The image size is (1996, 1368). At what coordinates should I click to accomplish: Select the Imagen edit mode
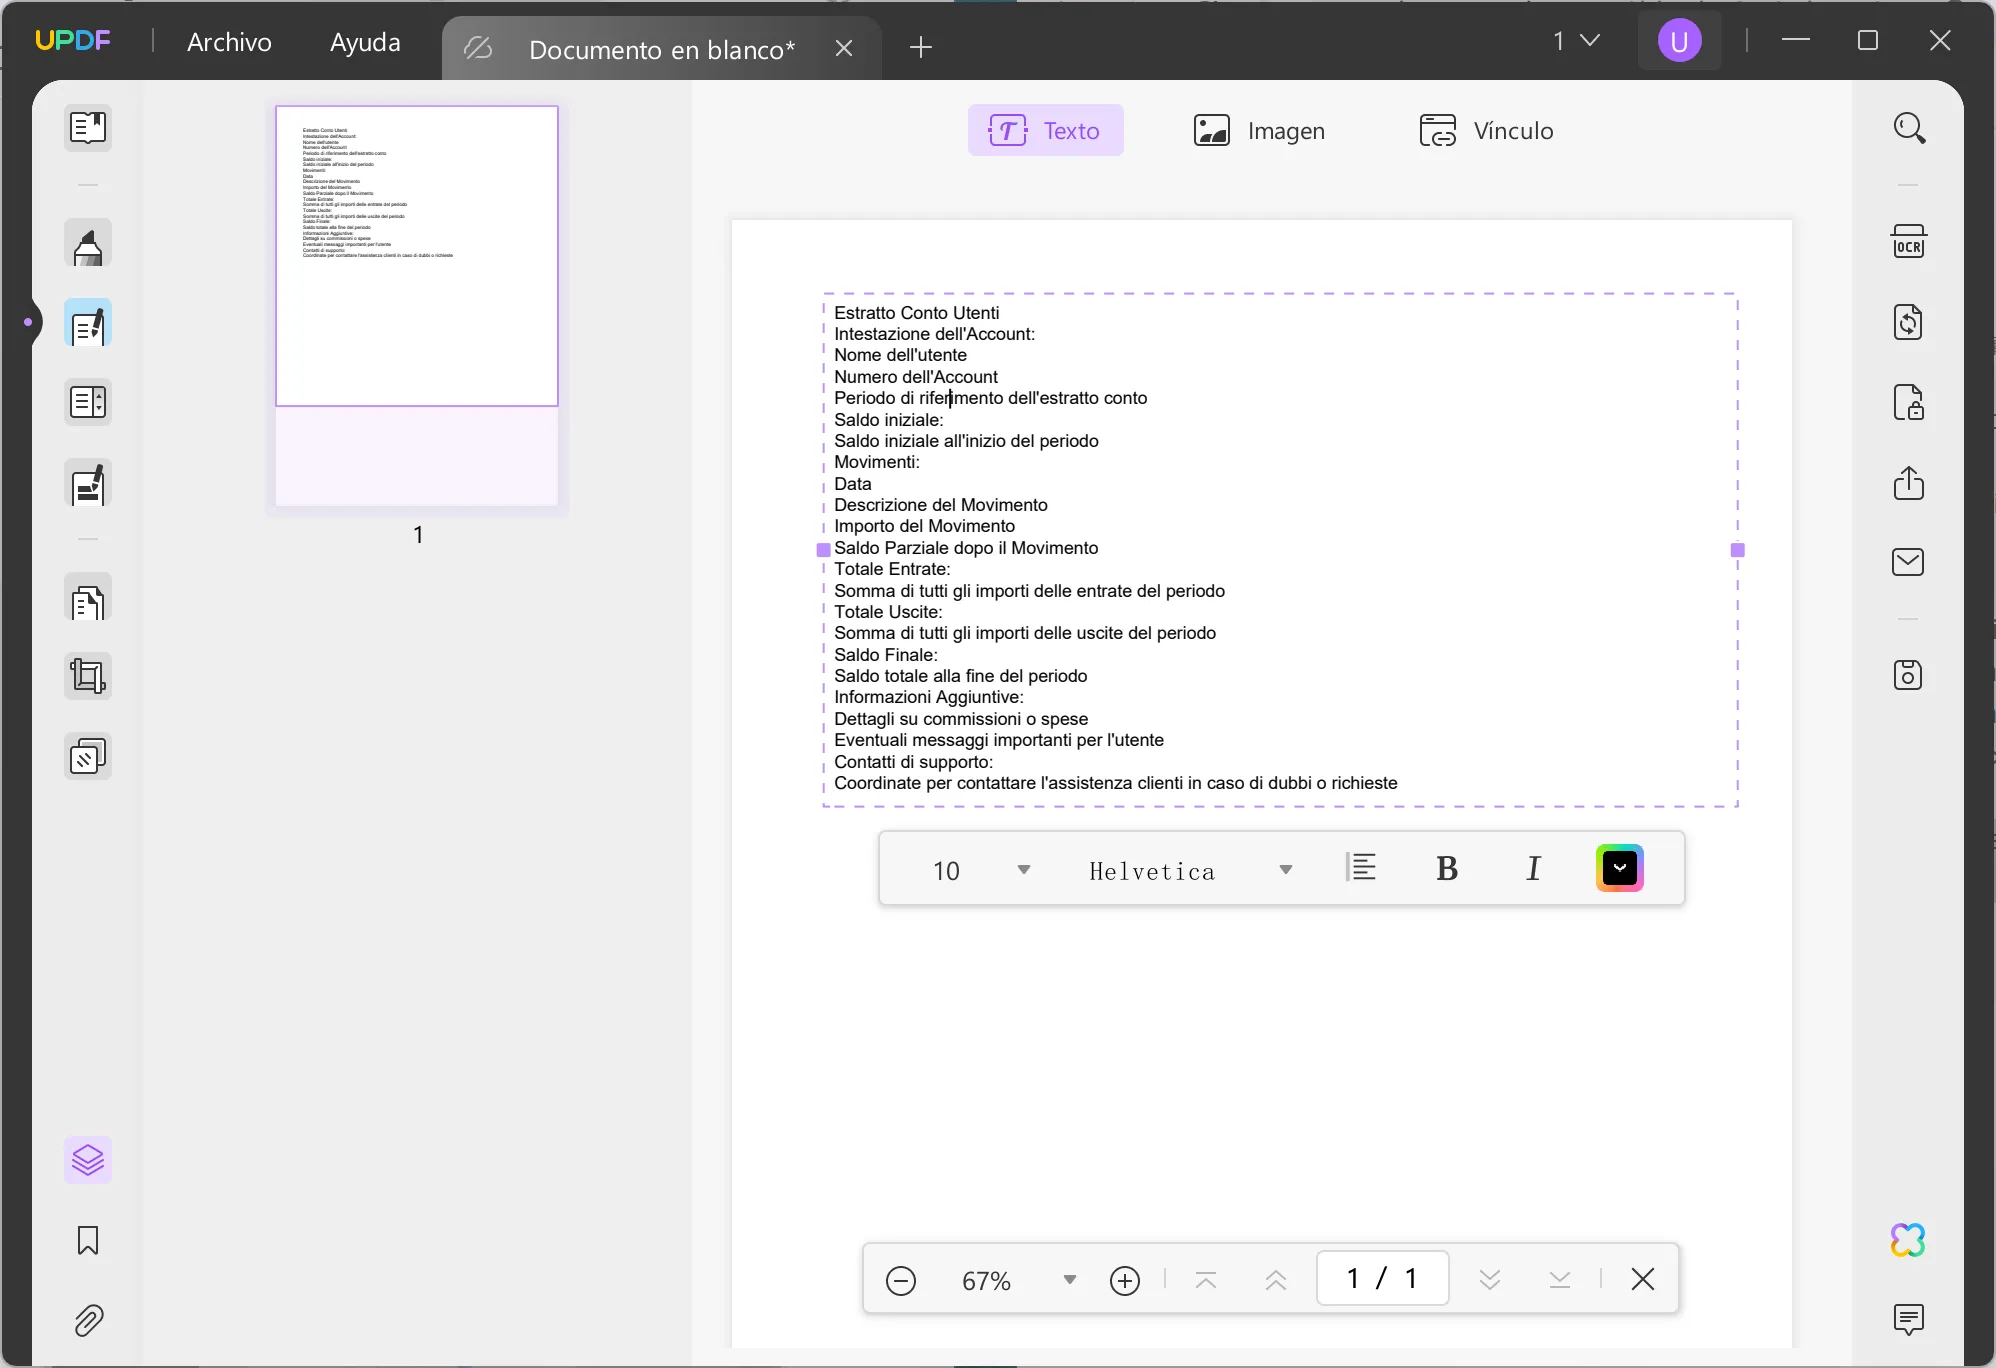pyautogui.click(x=1259, y=130)
